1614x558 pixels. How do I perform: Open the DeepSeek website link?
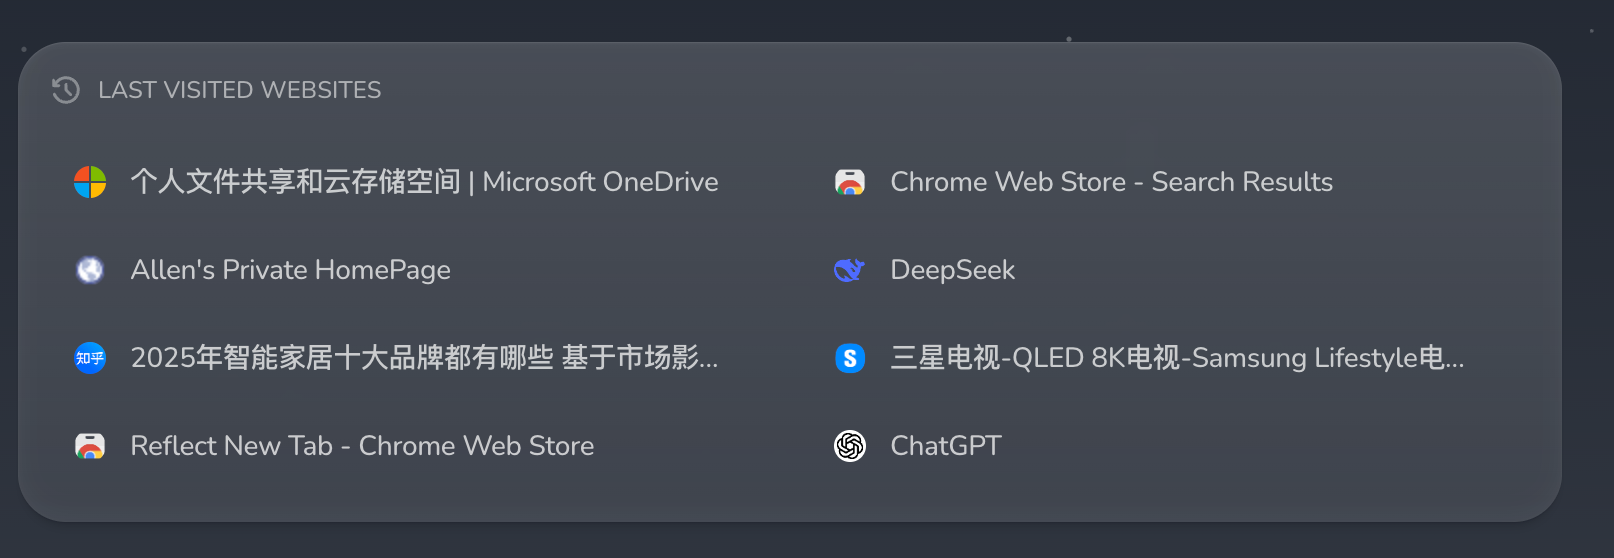[952, 270]
